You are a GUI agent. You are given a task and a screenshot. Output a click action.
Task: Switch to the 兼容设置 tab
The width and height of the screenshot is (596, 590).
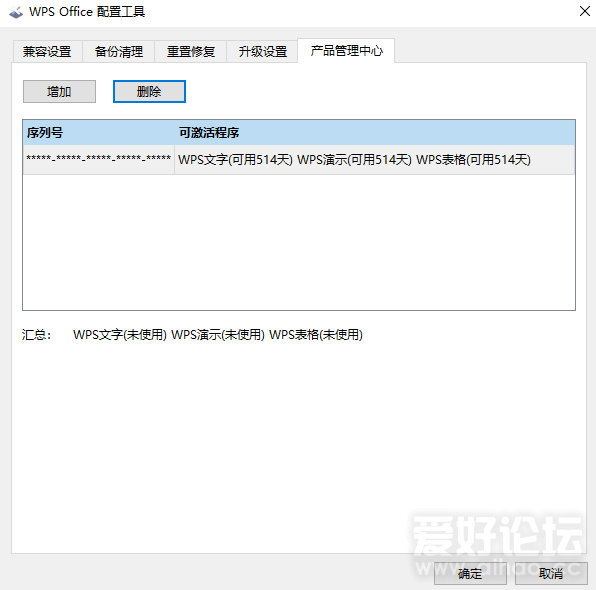47,51
